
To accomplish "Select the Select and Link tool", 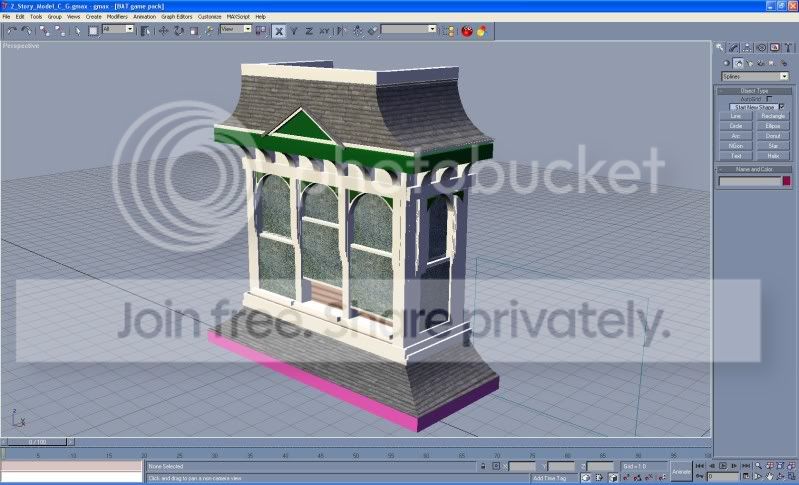I will [44, 31].
